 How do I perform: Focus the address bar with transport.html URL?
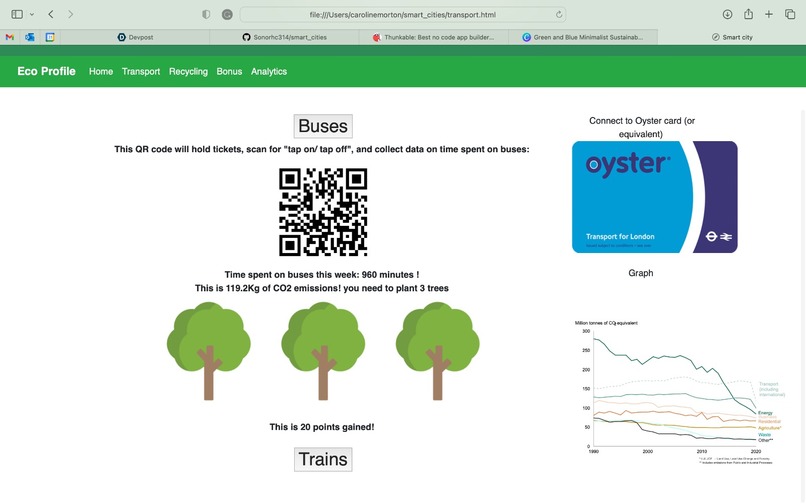point(402,14)
